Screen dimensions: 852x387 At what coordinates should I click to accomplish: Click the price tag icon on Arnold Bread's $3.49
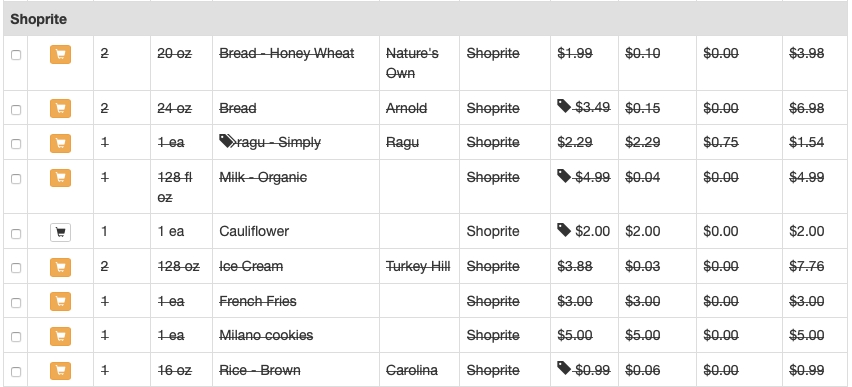(564, 106)
